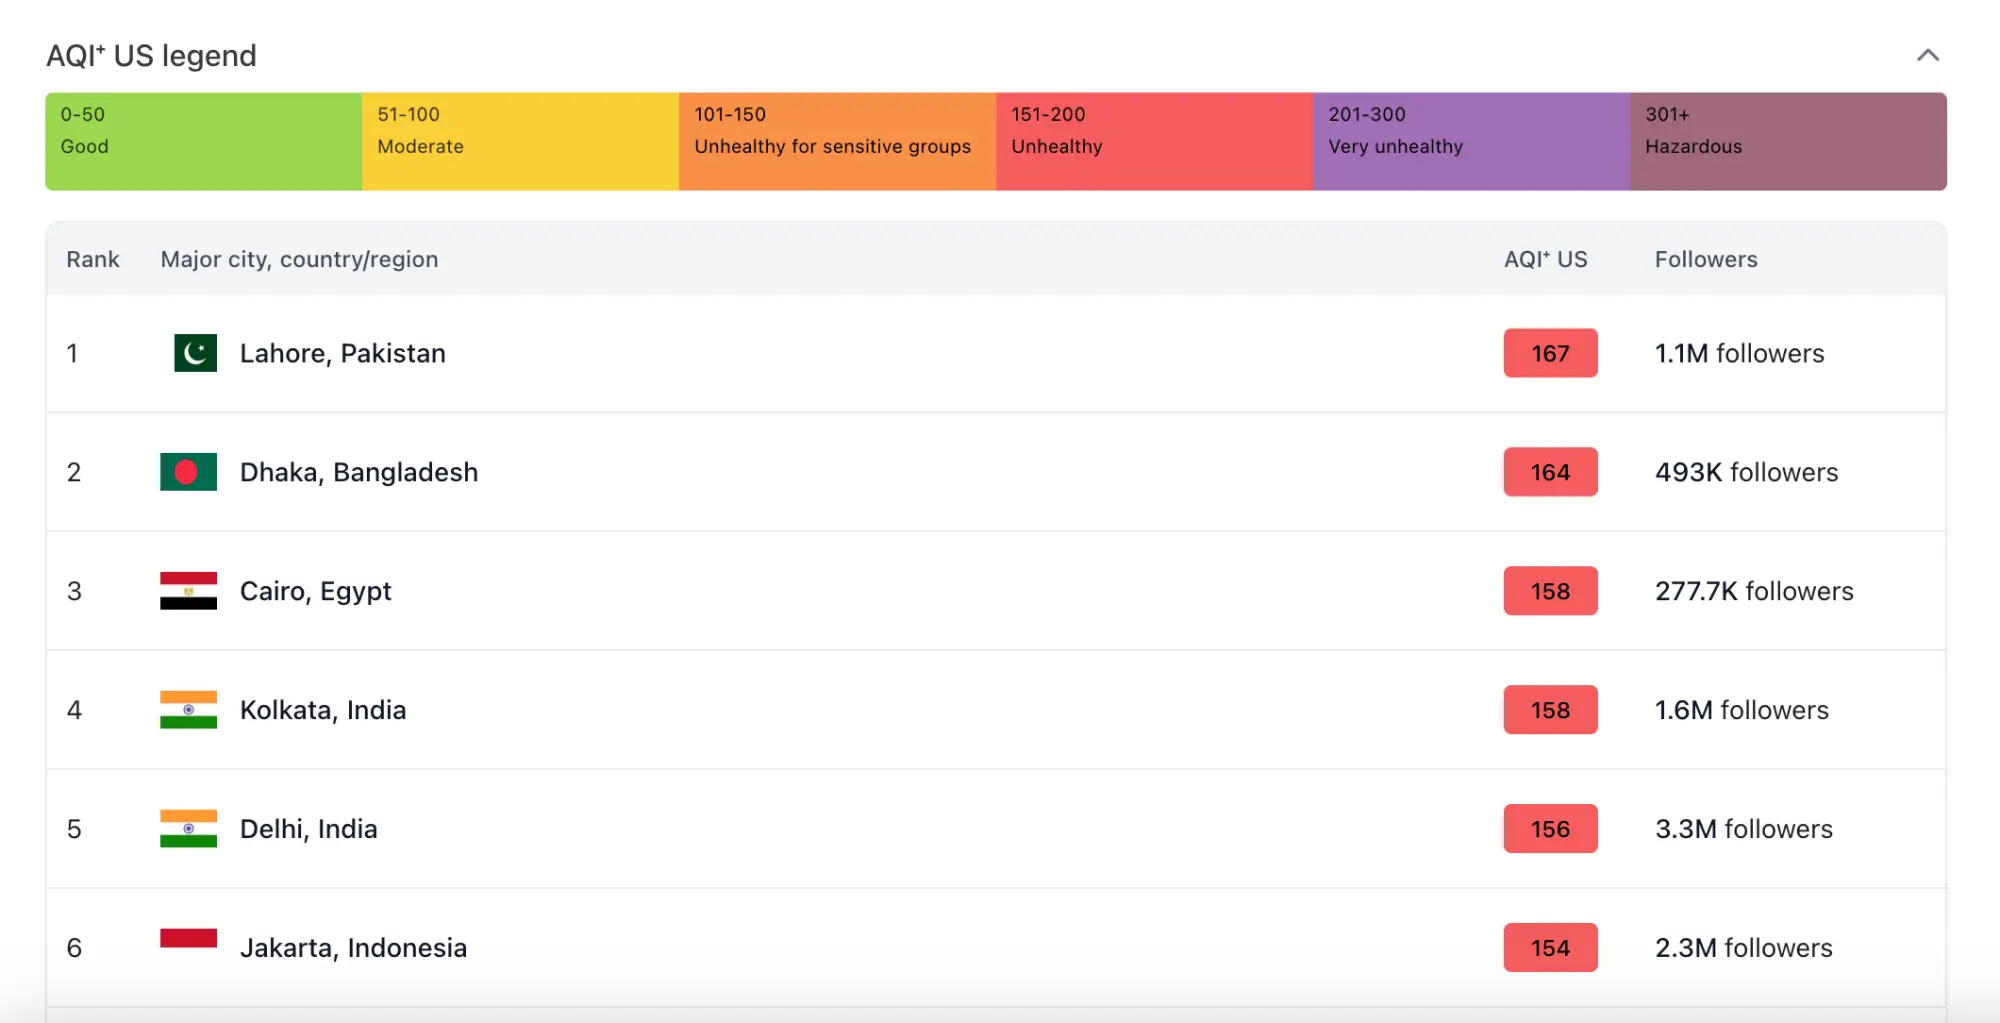The height and width of the screenshot is (1023, 2000).
Task: Open the Kolkata, India city link
Action: click(x=323, y=710)
